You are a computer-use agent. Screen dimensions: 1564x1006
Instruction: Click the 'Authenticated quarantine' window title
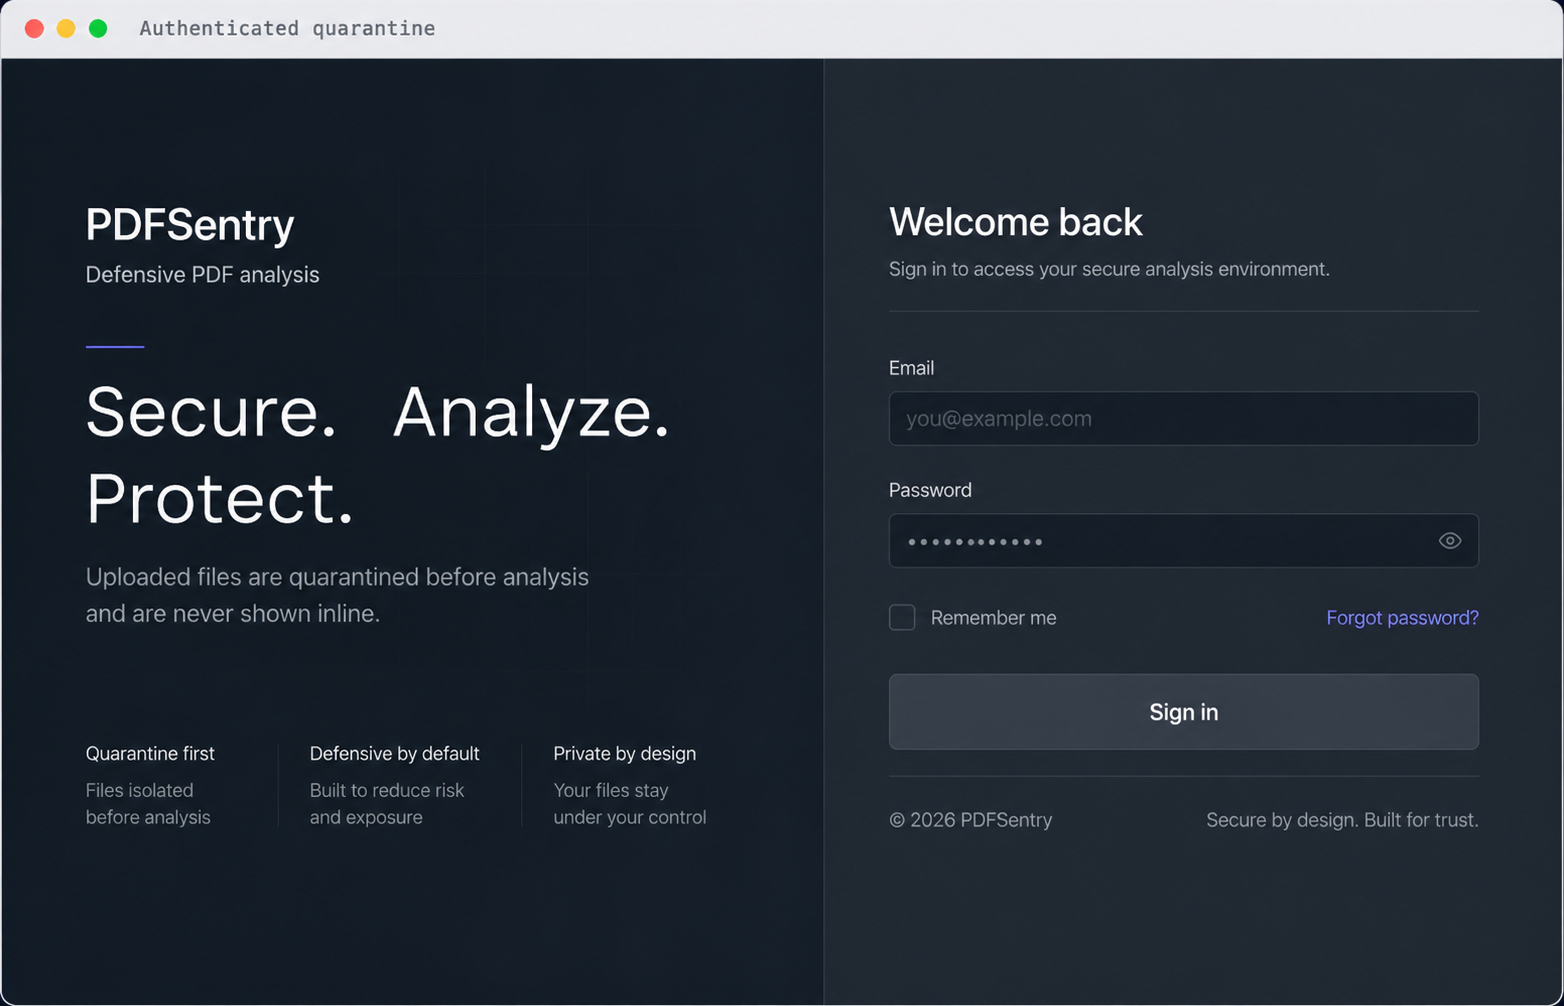pos(287,28)
